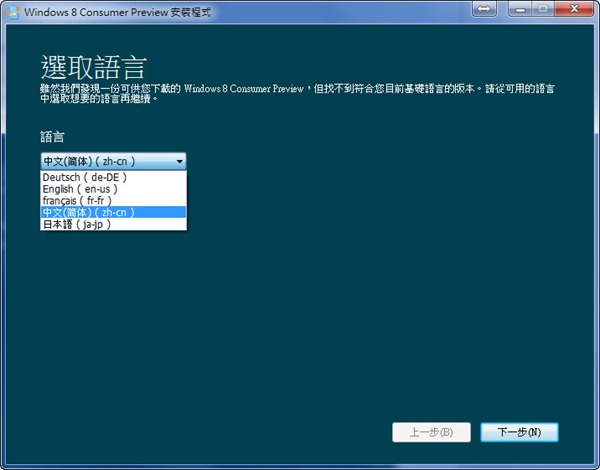The width and height of the screenshot is (600, 470).
Task: Choose English ( en-us ) language option
Action: (x=113, y=189)
